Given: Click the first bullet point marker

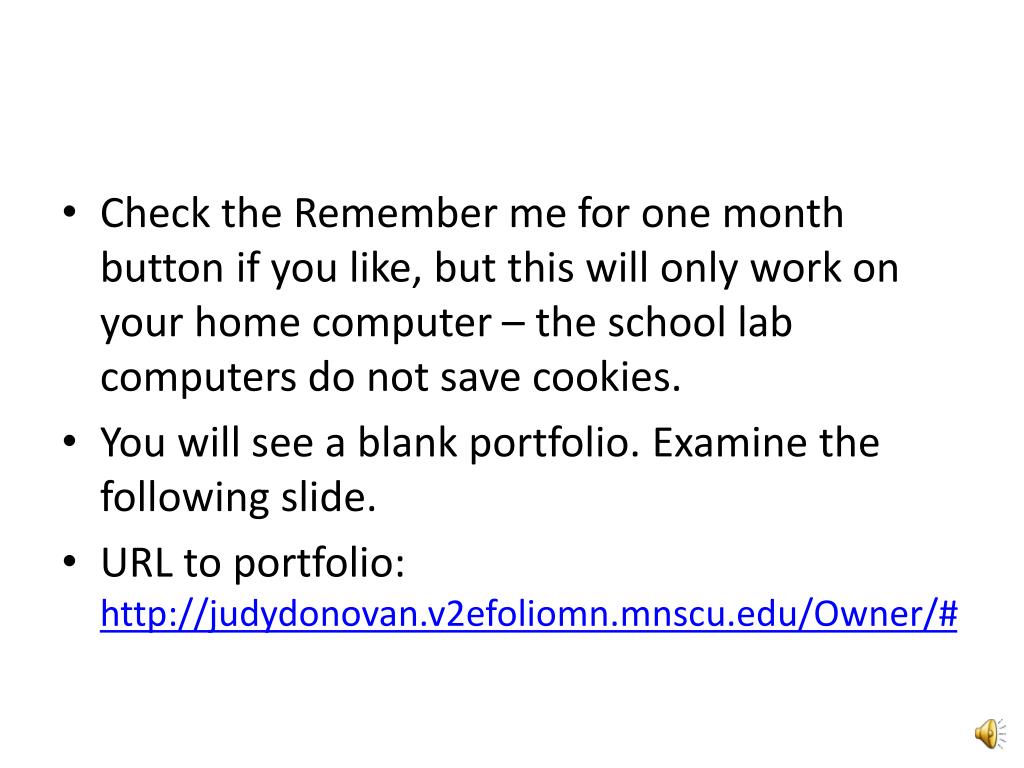Looking at the screenshot, I should pos(69,212).
